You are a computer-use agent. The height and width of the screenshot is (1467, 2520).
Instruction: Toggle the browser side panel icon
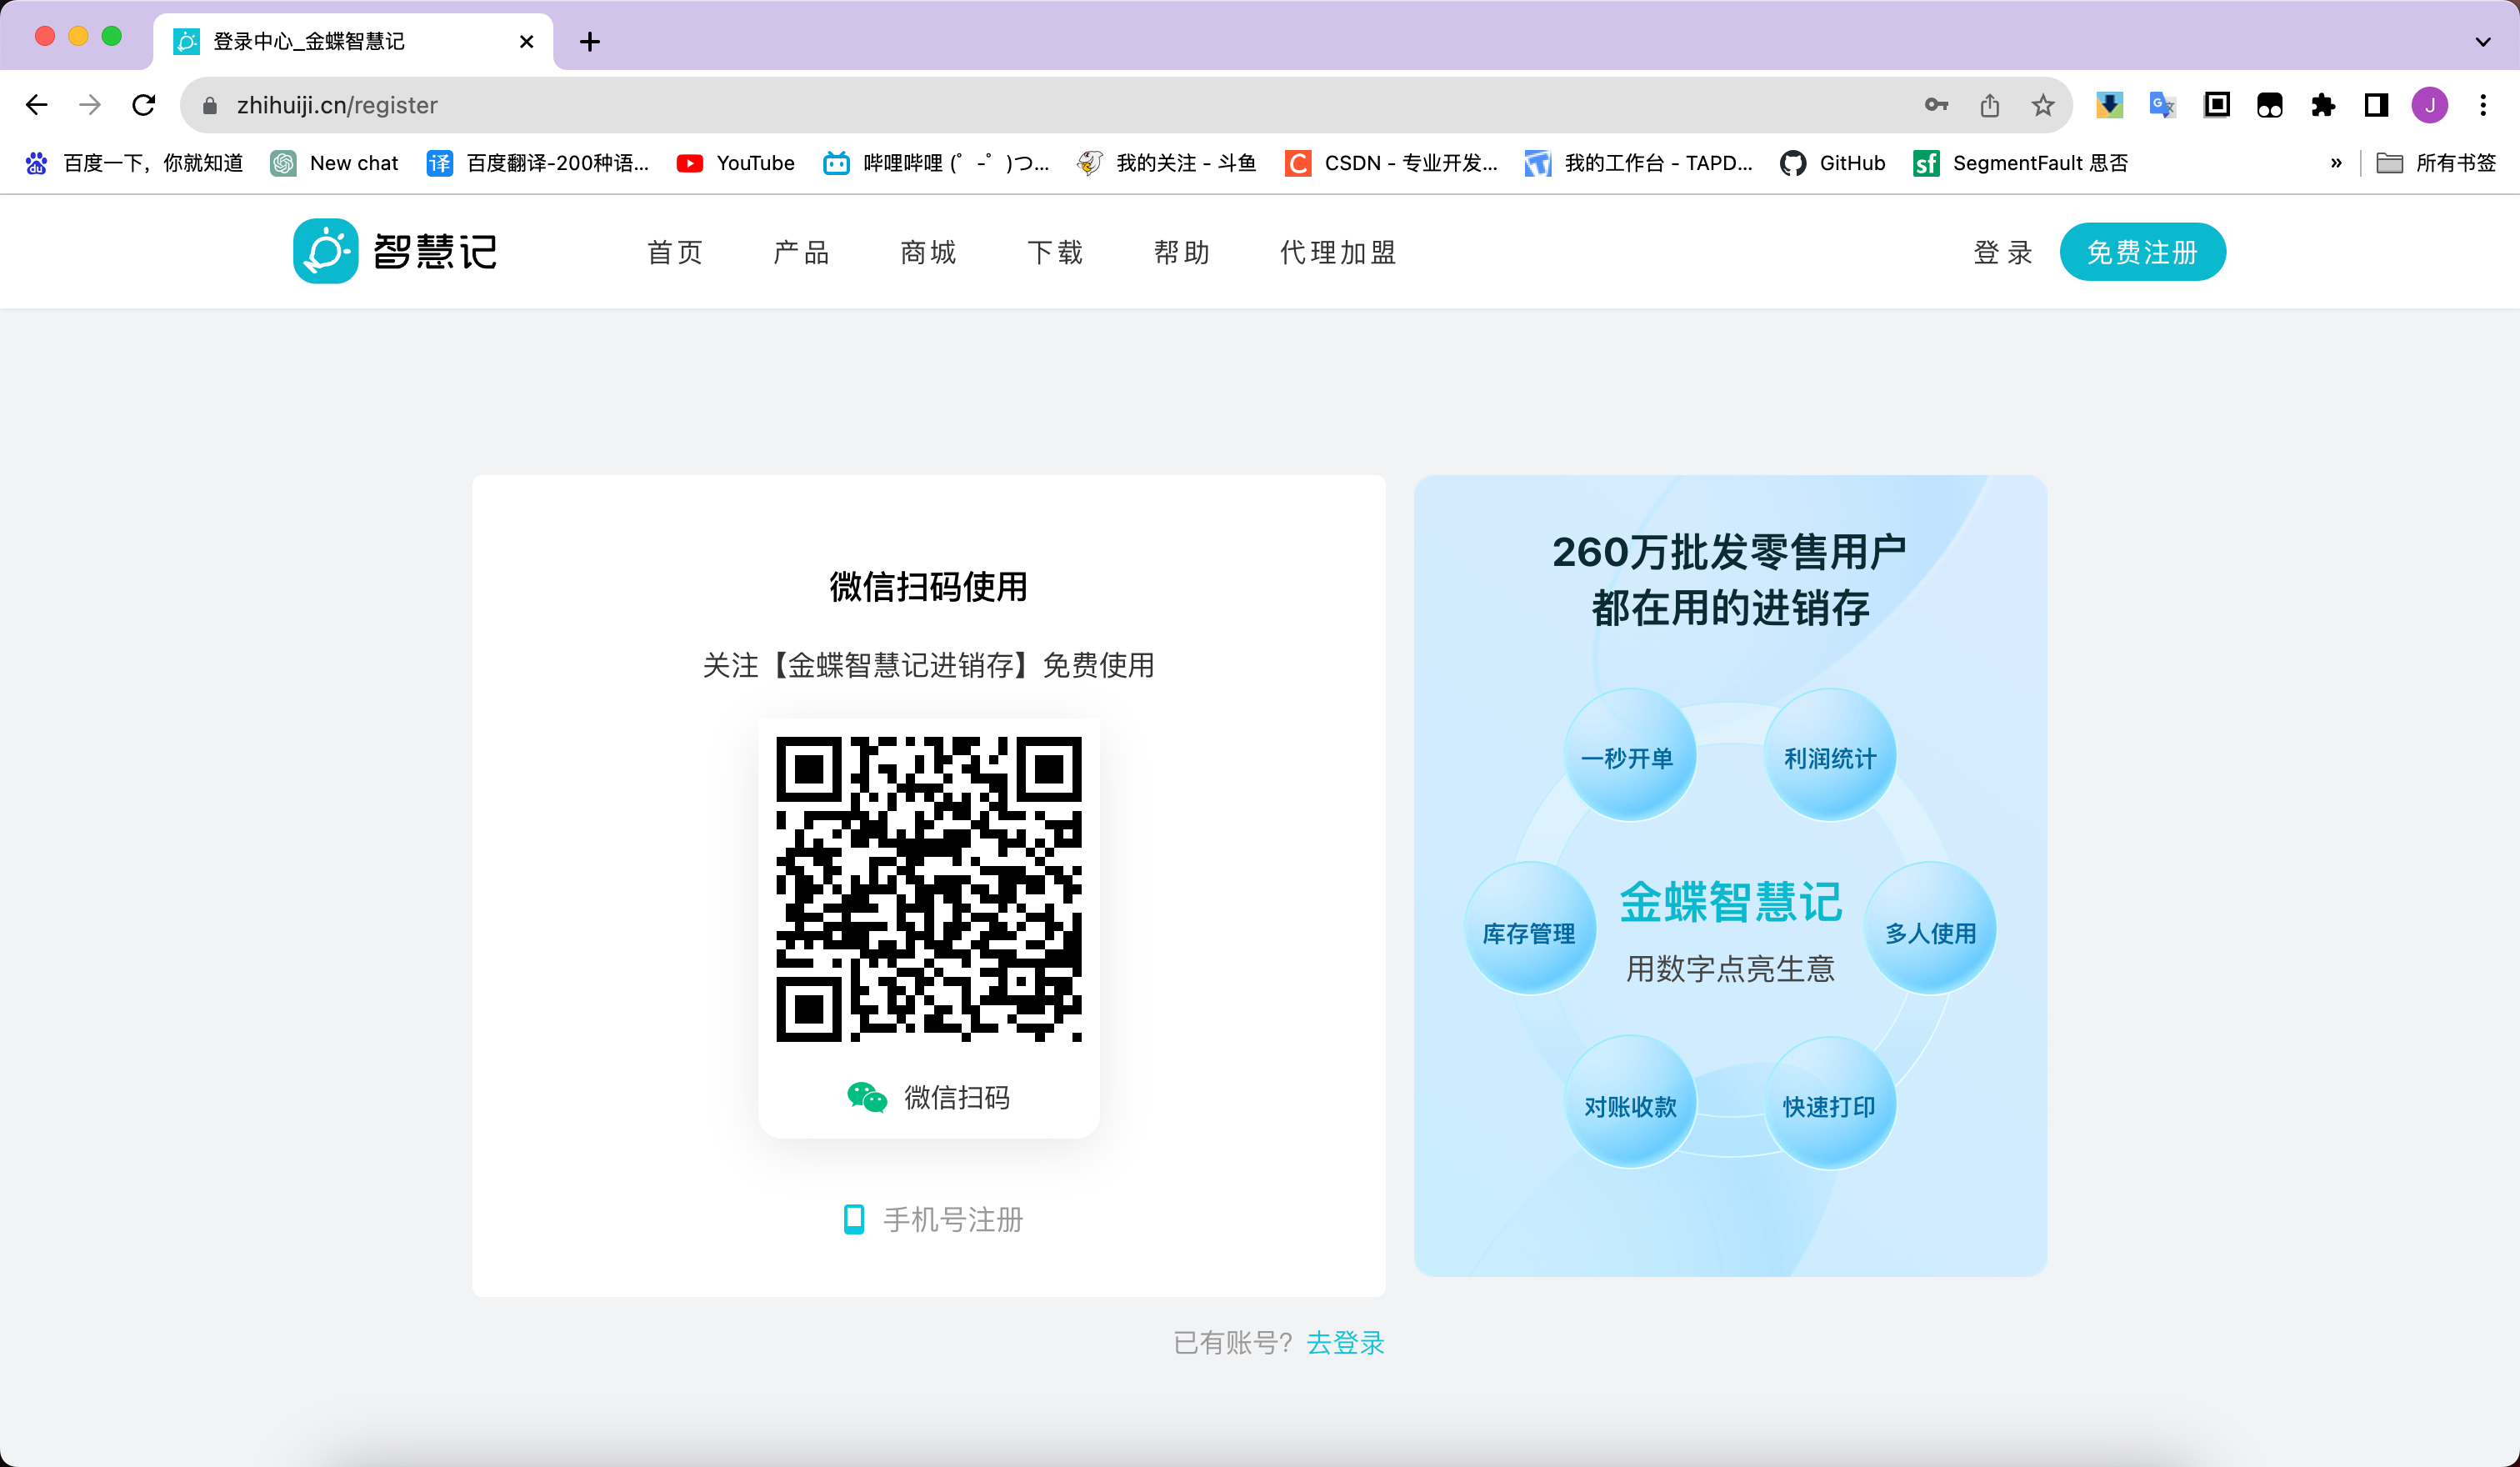(x=2376, y=105)
